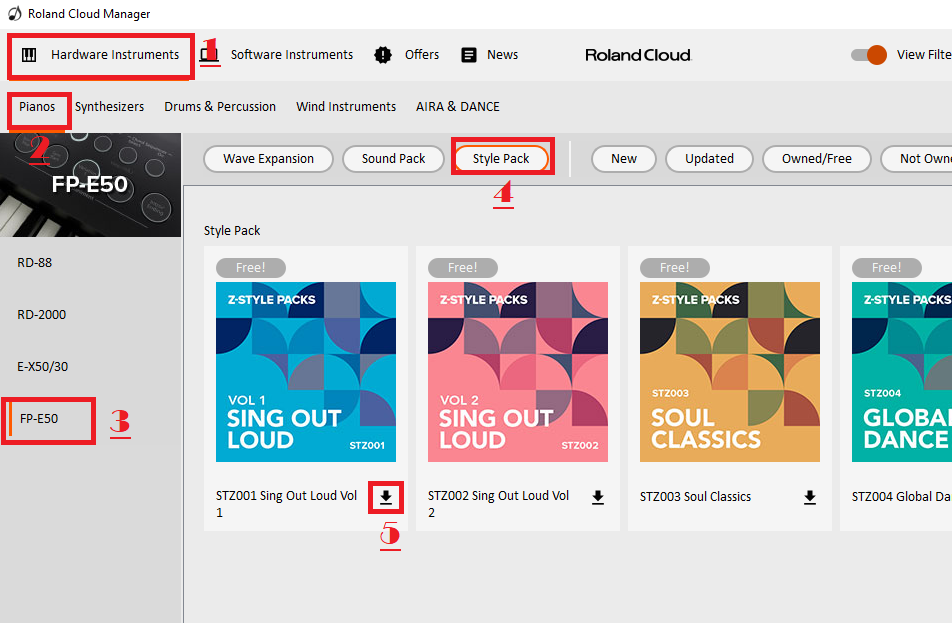Switch to the Wind Instruments tab
The width and height of the screenshot is (952, 623).
[346, 106]
